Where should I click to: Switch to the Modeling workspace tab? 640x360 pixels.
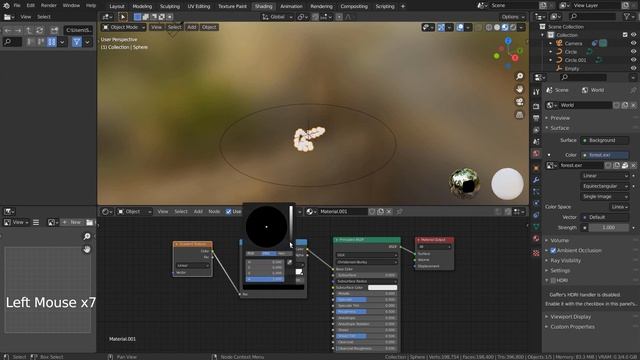142,6
